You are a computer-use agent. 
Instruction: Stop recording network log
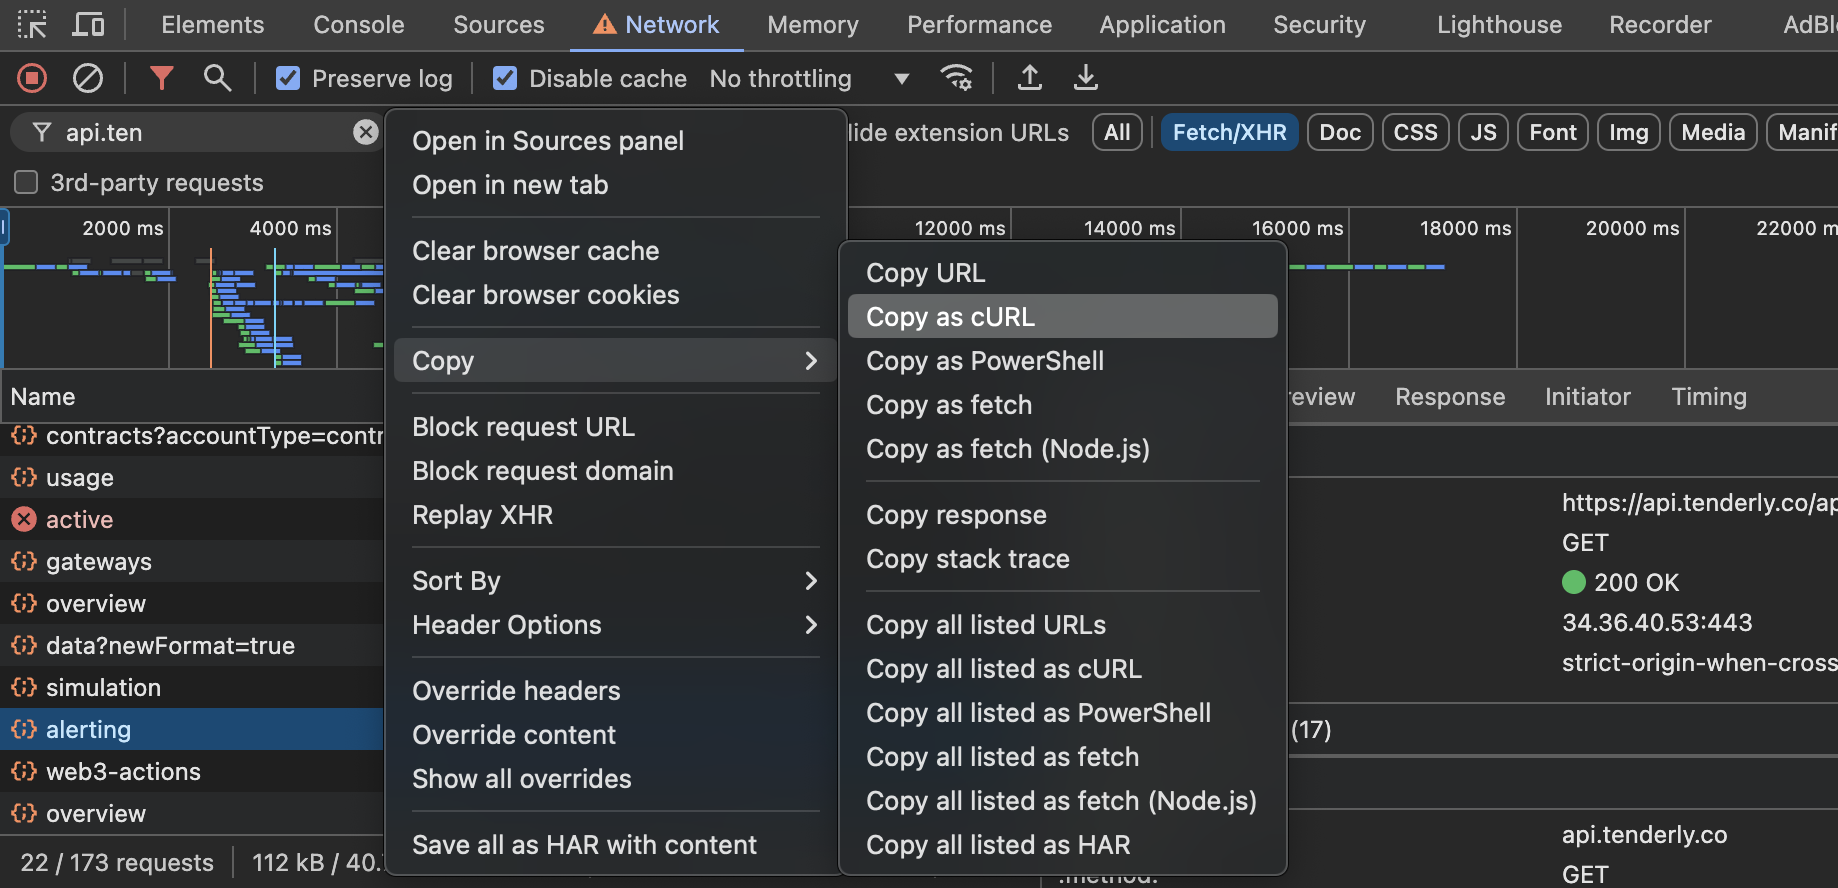point(32,78)
